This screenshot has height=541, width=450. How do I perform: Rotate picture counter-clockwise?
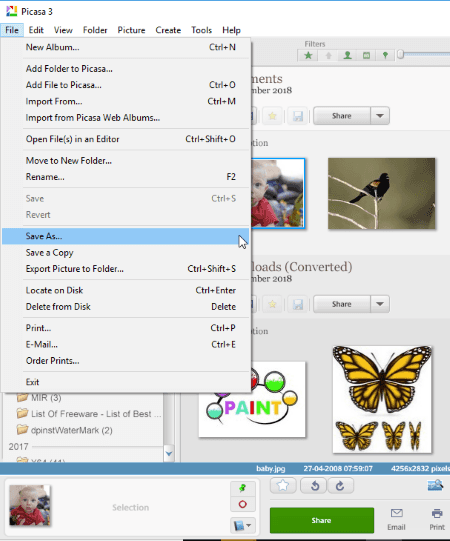coord(314,486)
